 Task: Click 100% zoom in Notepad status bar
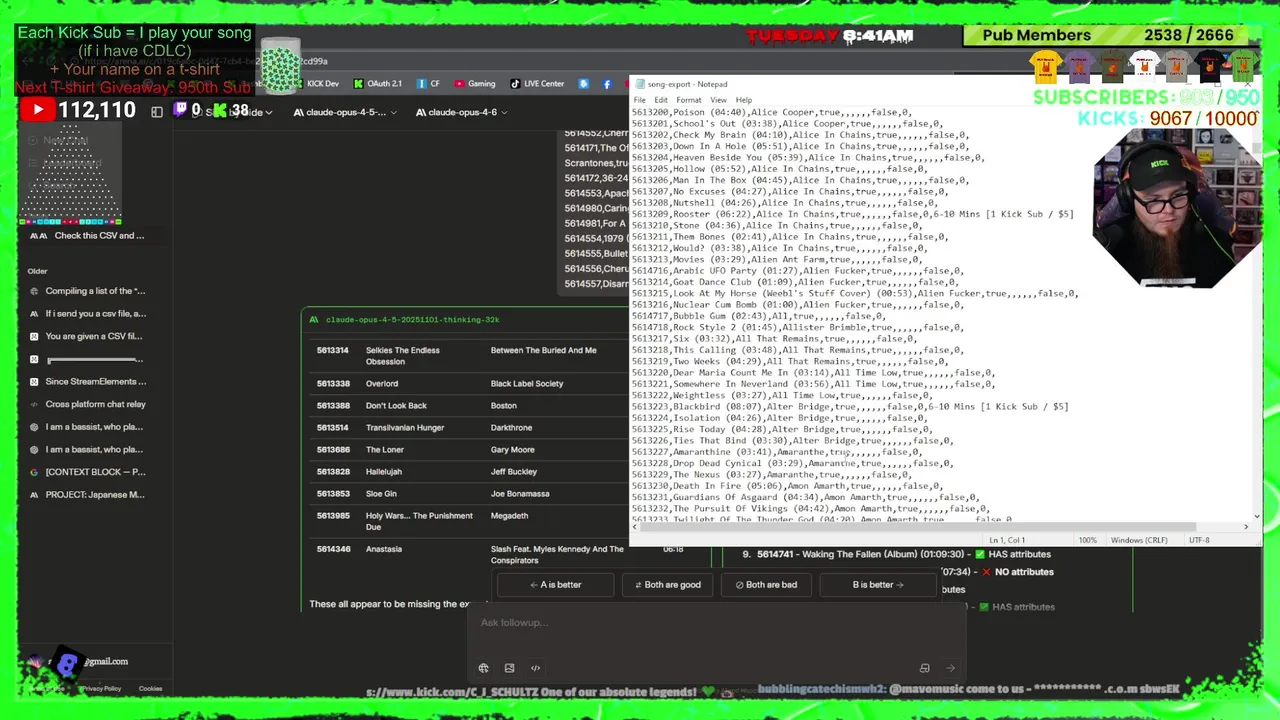tap(1087, 540)
